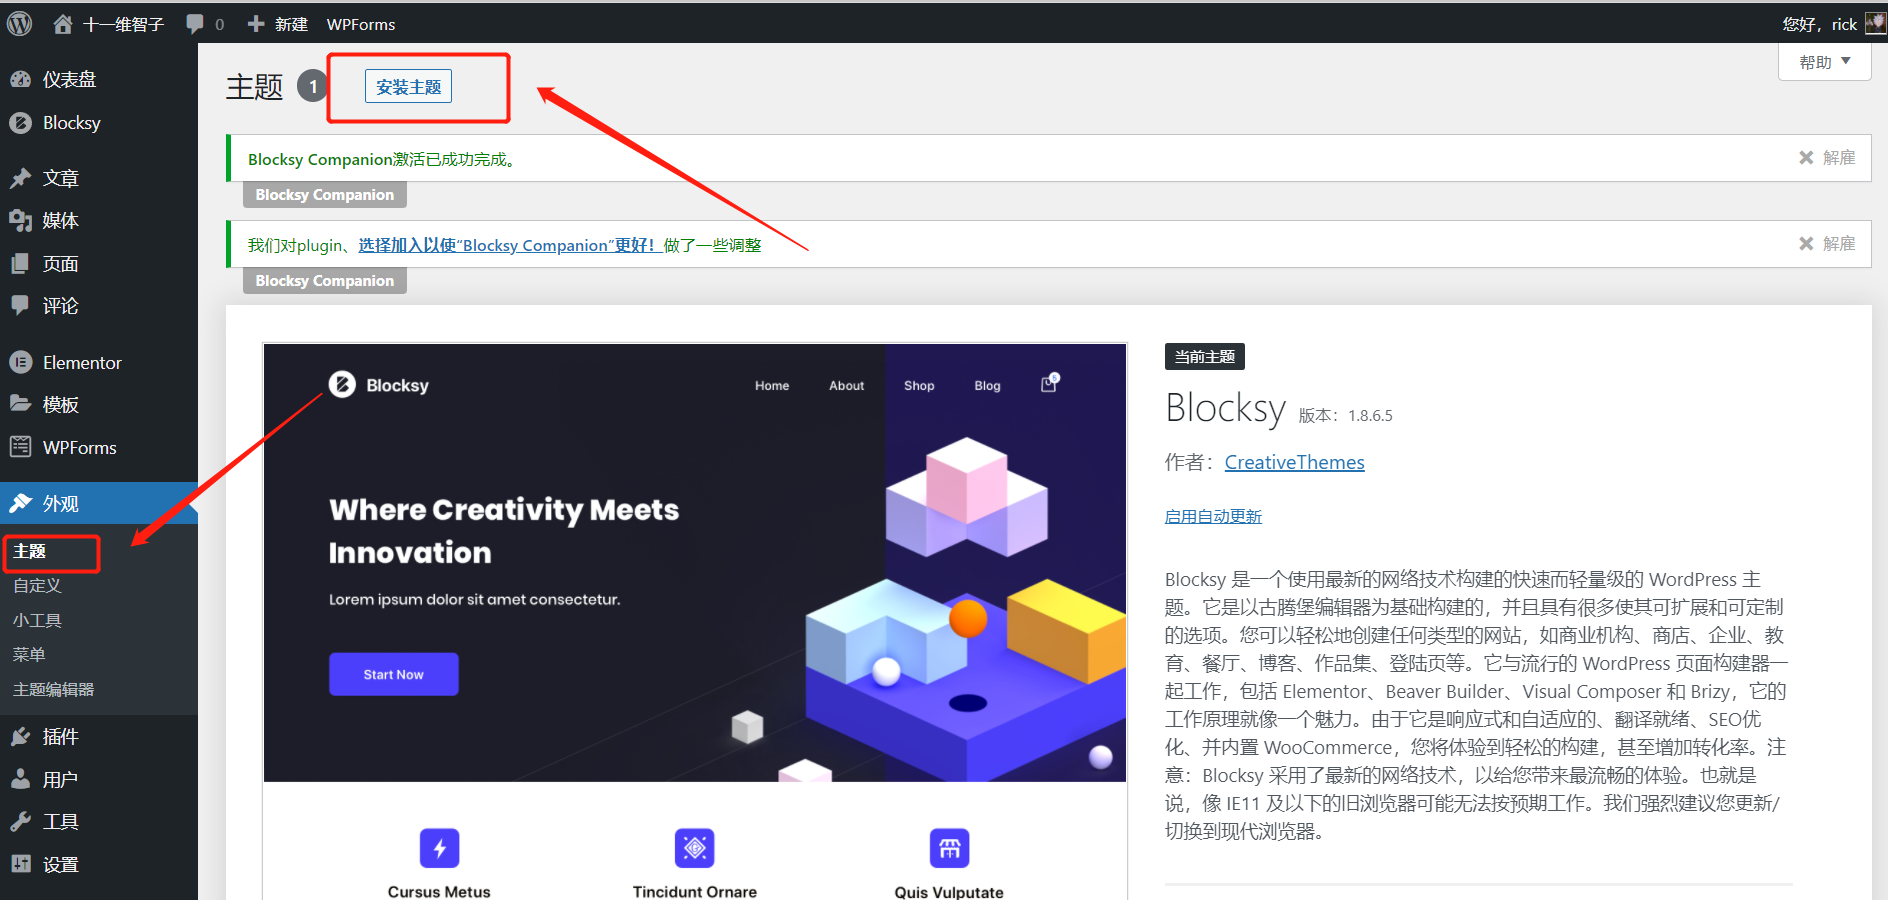Dismiss the Blocksy Companion activation notice
Image resolution: width=1888 pixels, height=900 pixels.
click(1827, 158)
